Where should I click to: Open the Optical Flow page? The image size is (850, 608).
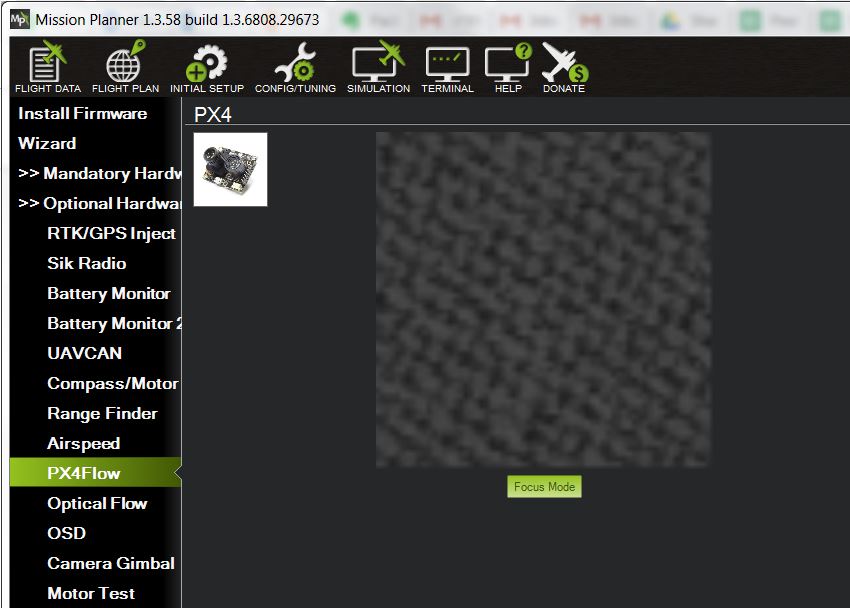[x=97, y=503]
